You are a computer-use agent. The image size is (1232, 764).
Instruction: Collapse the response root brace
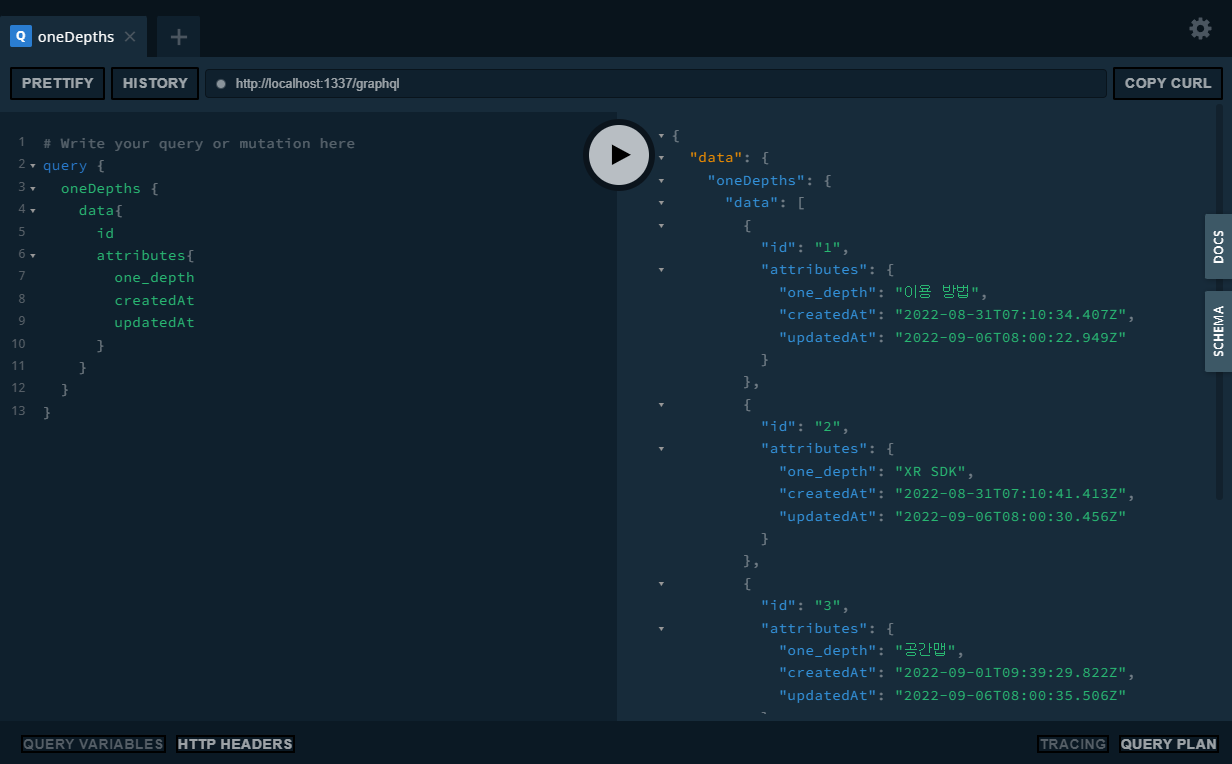point(661,135)
